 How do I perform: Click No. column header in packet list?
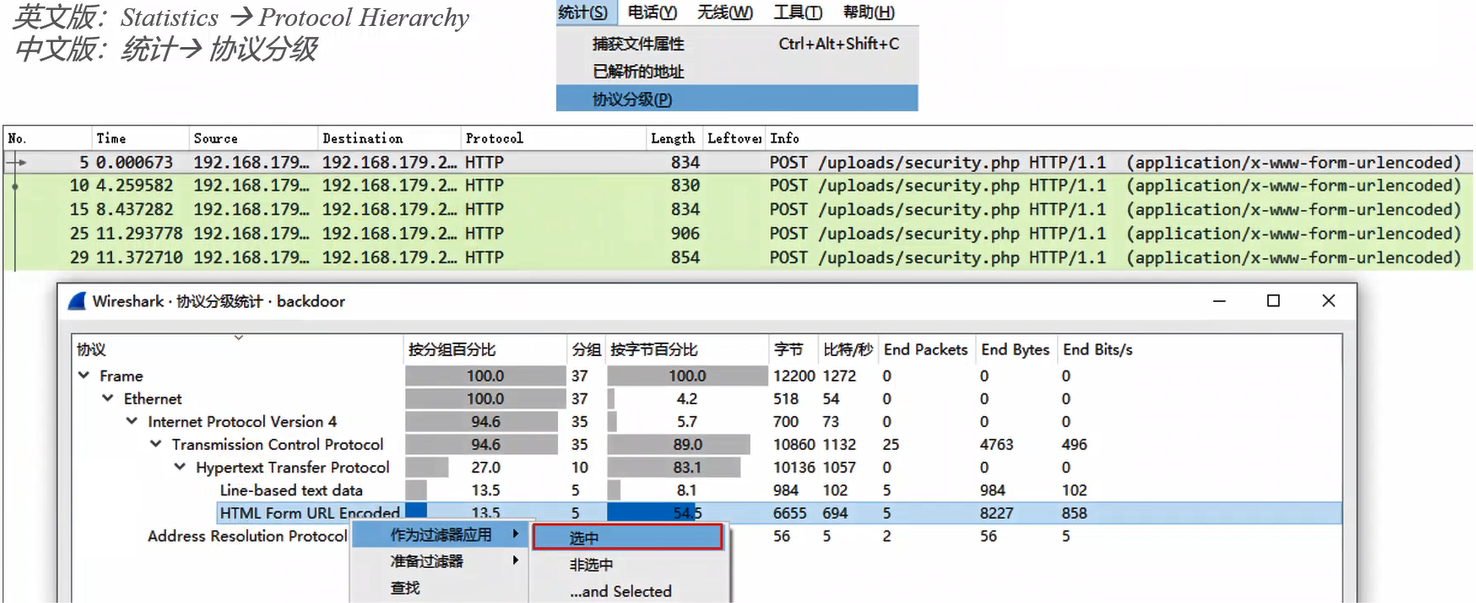coord(47,138)
